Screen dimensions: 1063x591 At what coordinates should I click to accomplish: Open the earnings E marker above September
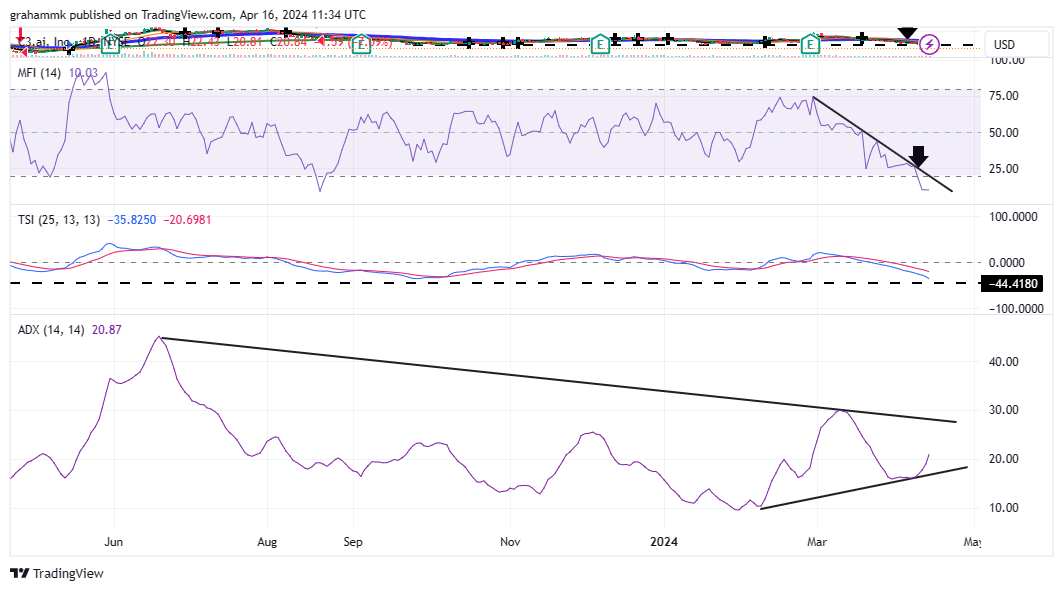click(361, 45)
